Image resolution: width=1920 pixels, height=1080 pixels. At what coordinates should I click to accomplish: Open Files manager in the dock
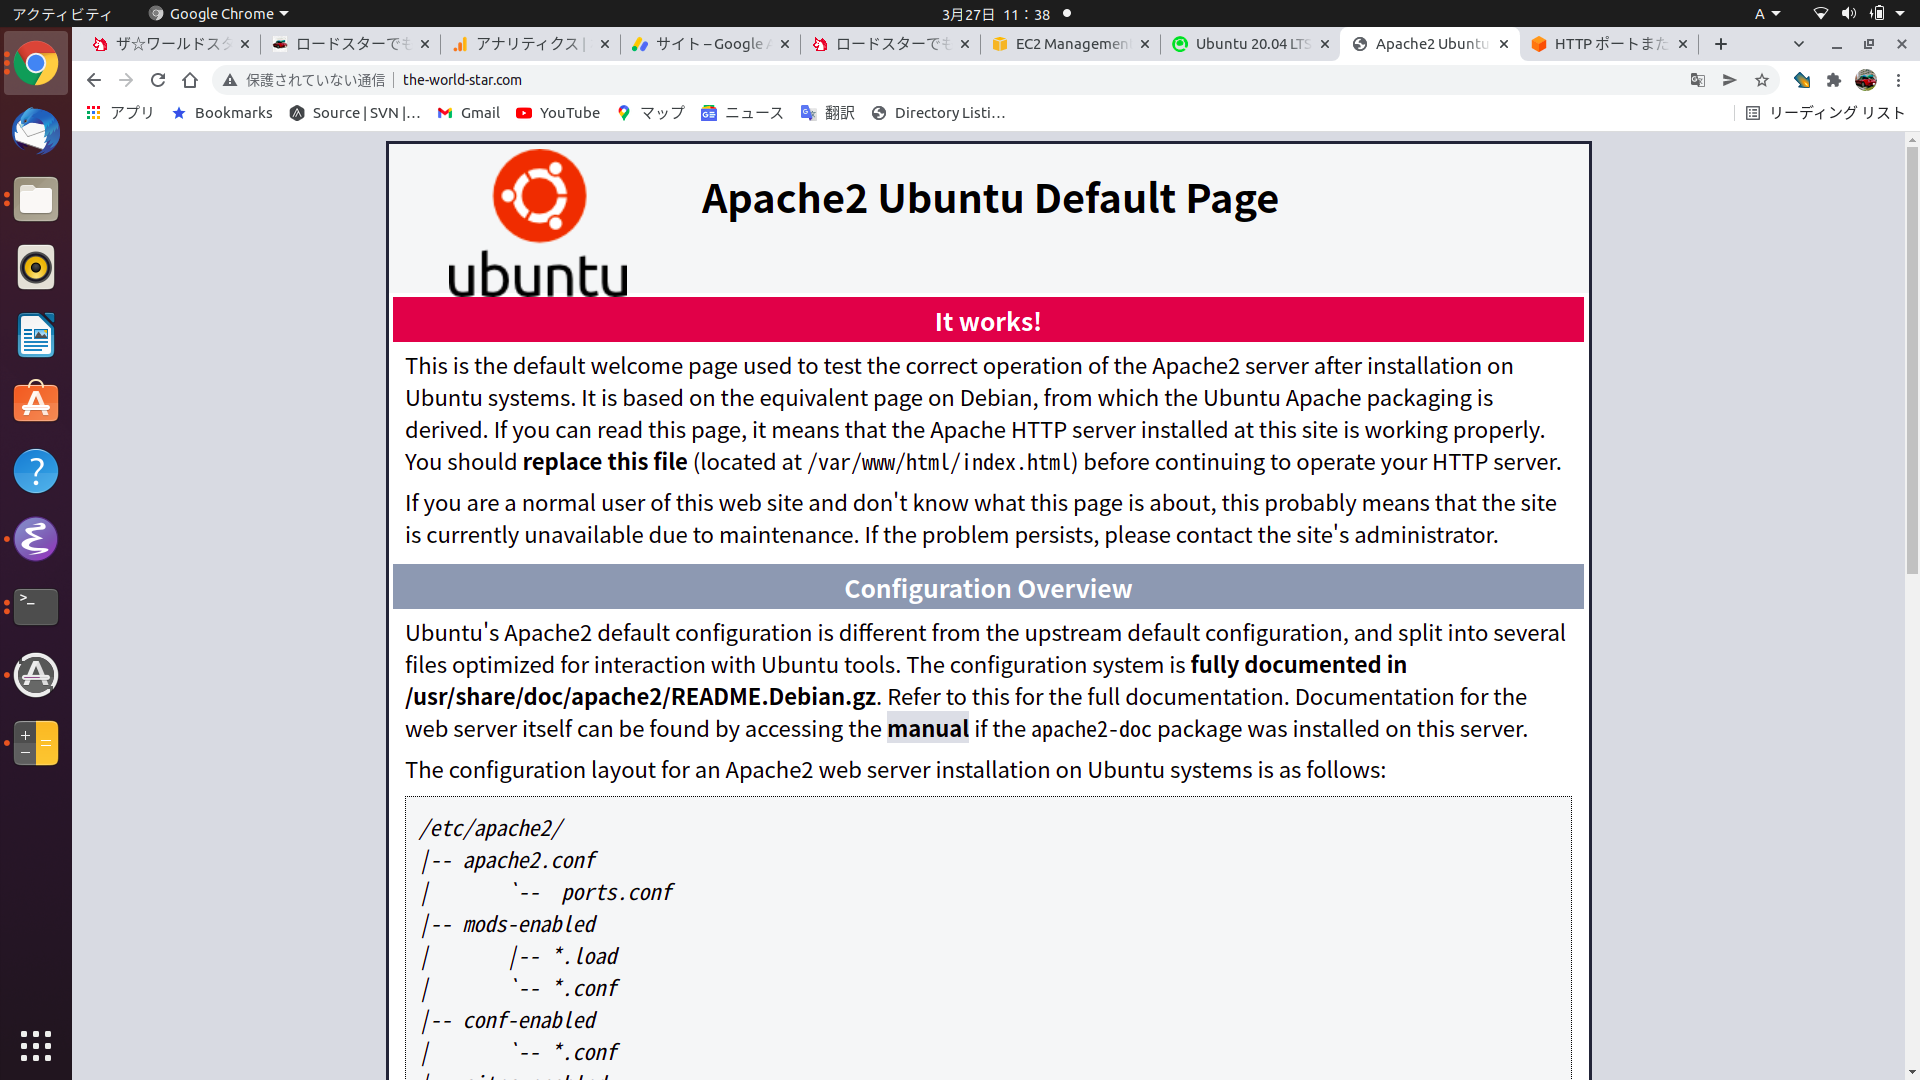pos(36,200)
